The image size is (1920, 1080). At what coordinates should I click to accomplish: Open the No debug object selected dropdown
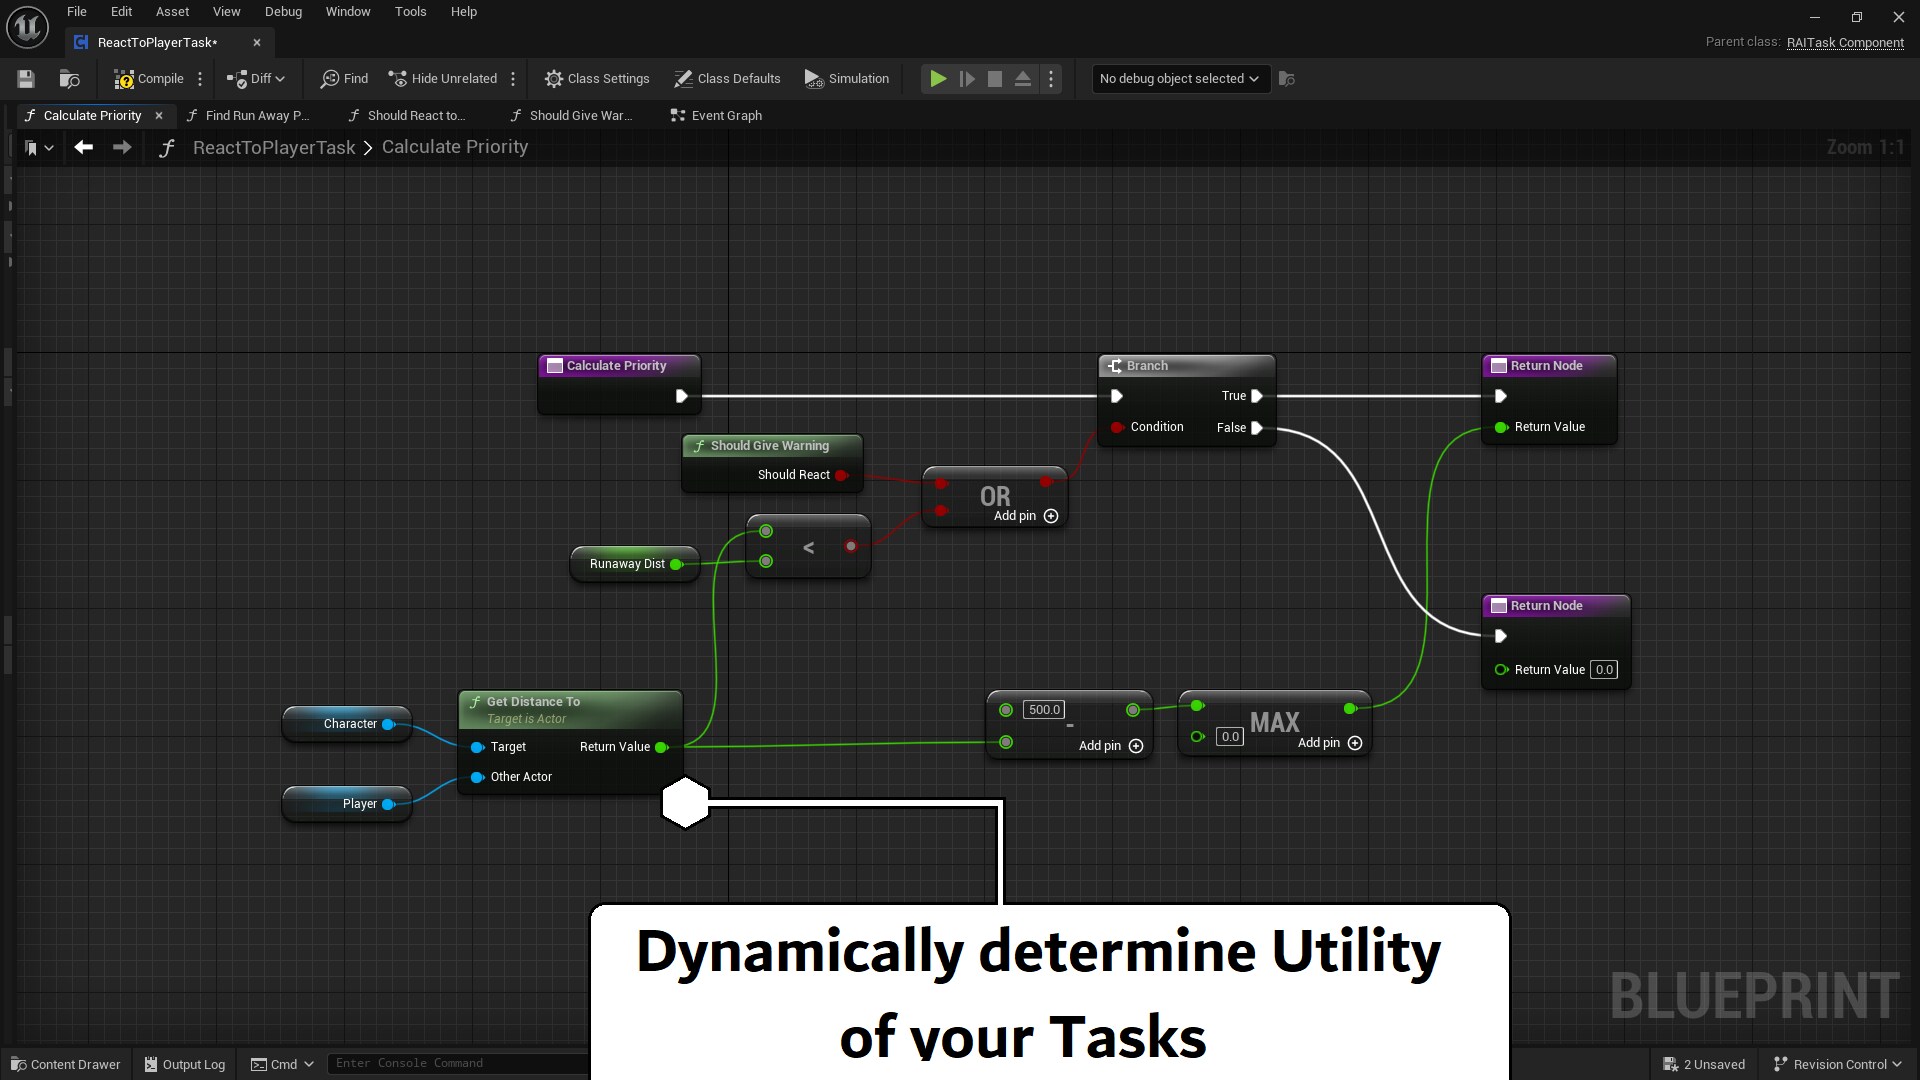tap(1180, 78)
